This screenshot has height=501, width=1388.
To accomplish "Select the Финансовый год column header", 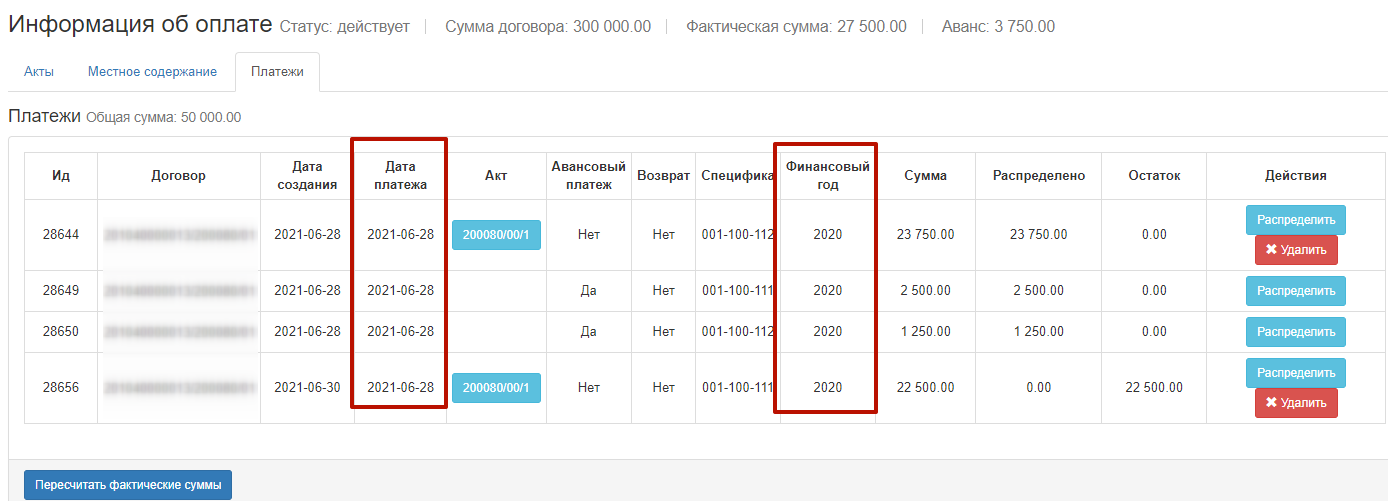I will [827, 176].
